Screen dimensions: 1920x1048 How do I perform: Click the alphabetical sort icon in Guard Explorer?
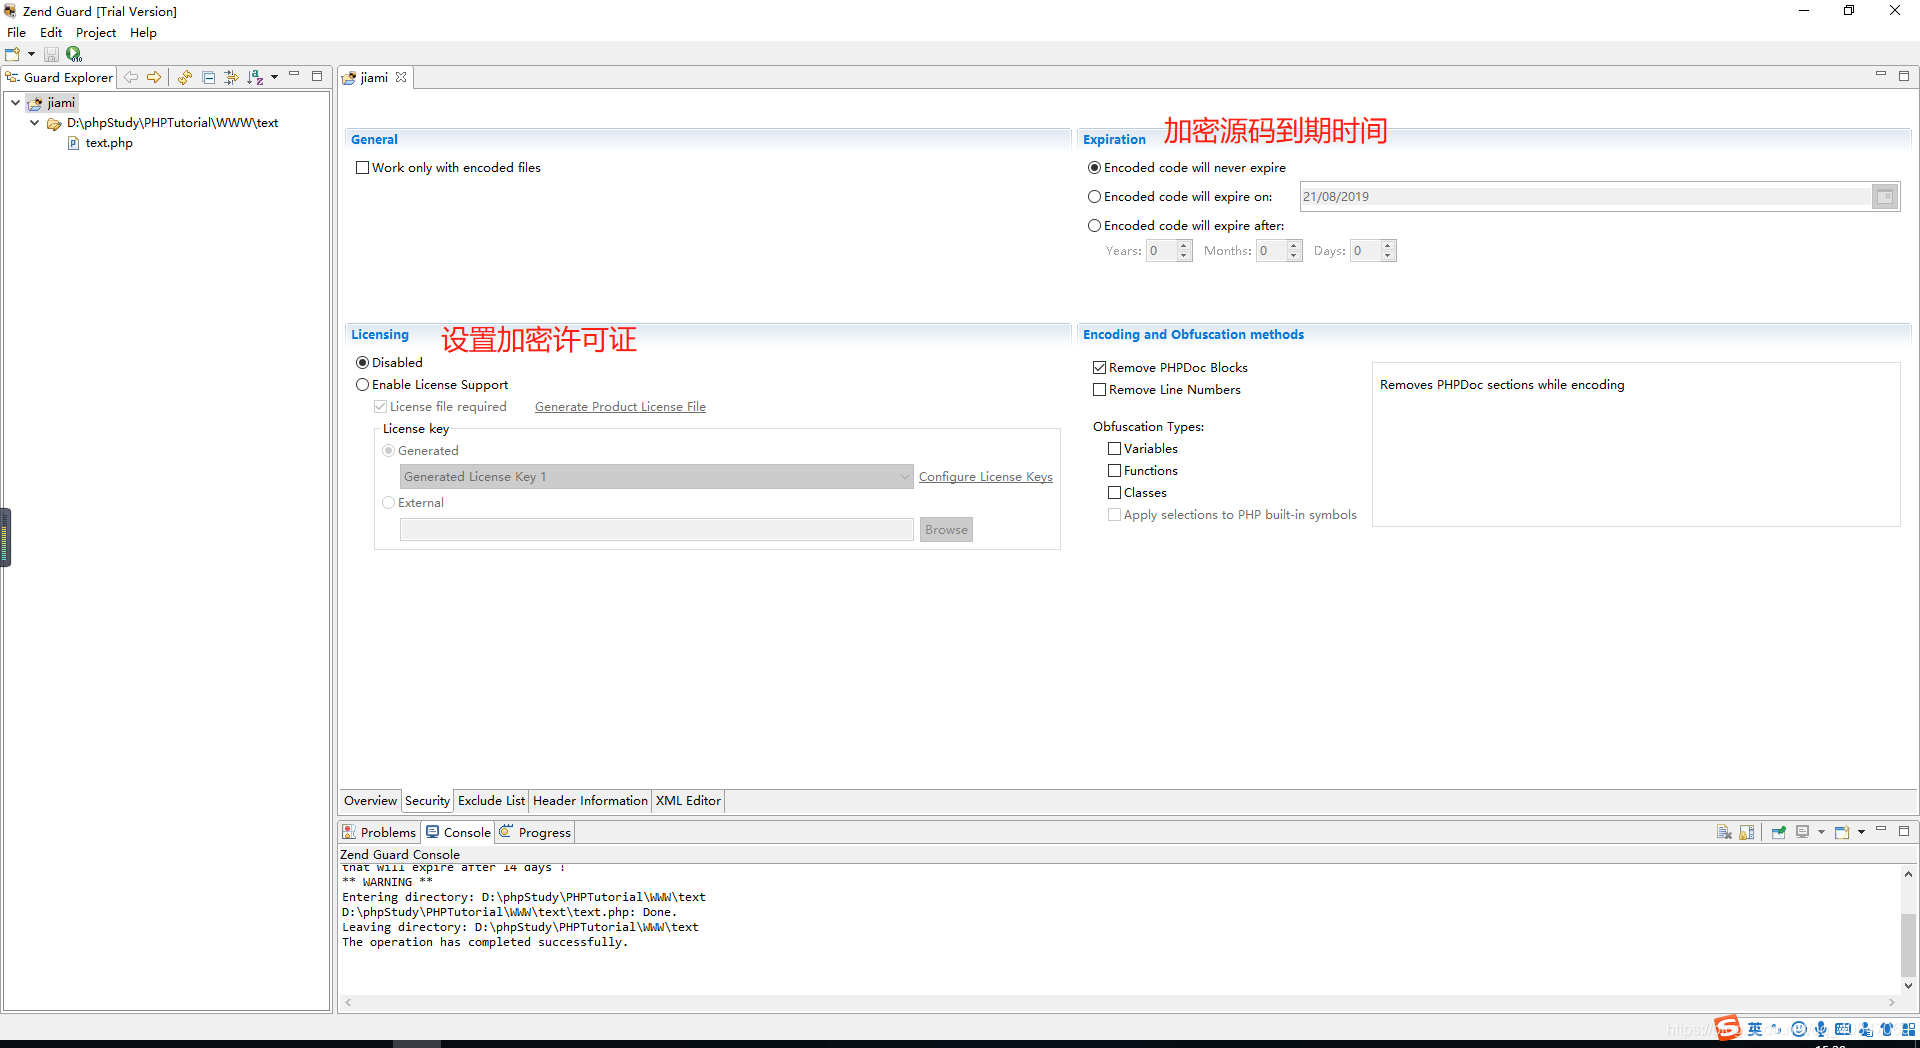255,77
